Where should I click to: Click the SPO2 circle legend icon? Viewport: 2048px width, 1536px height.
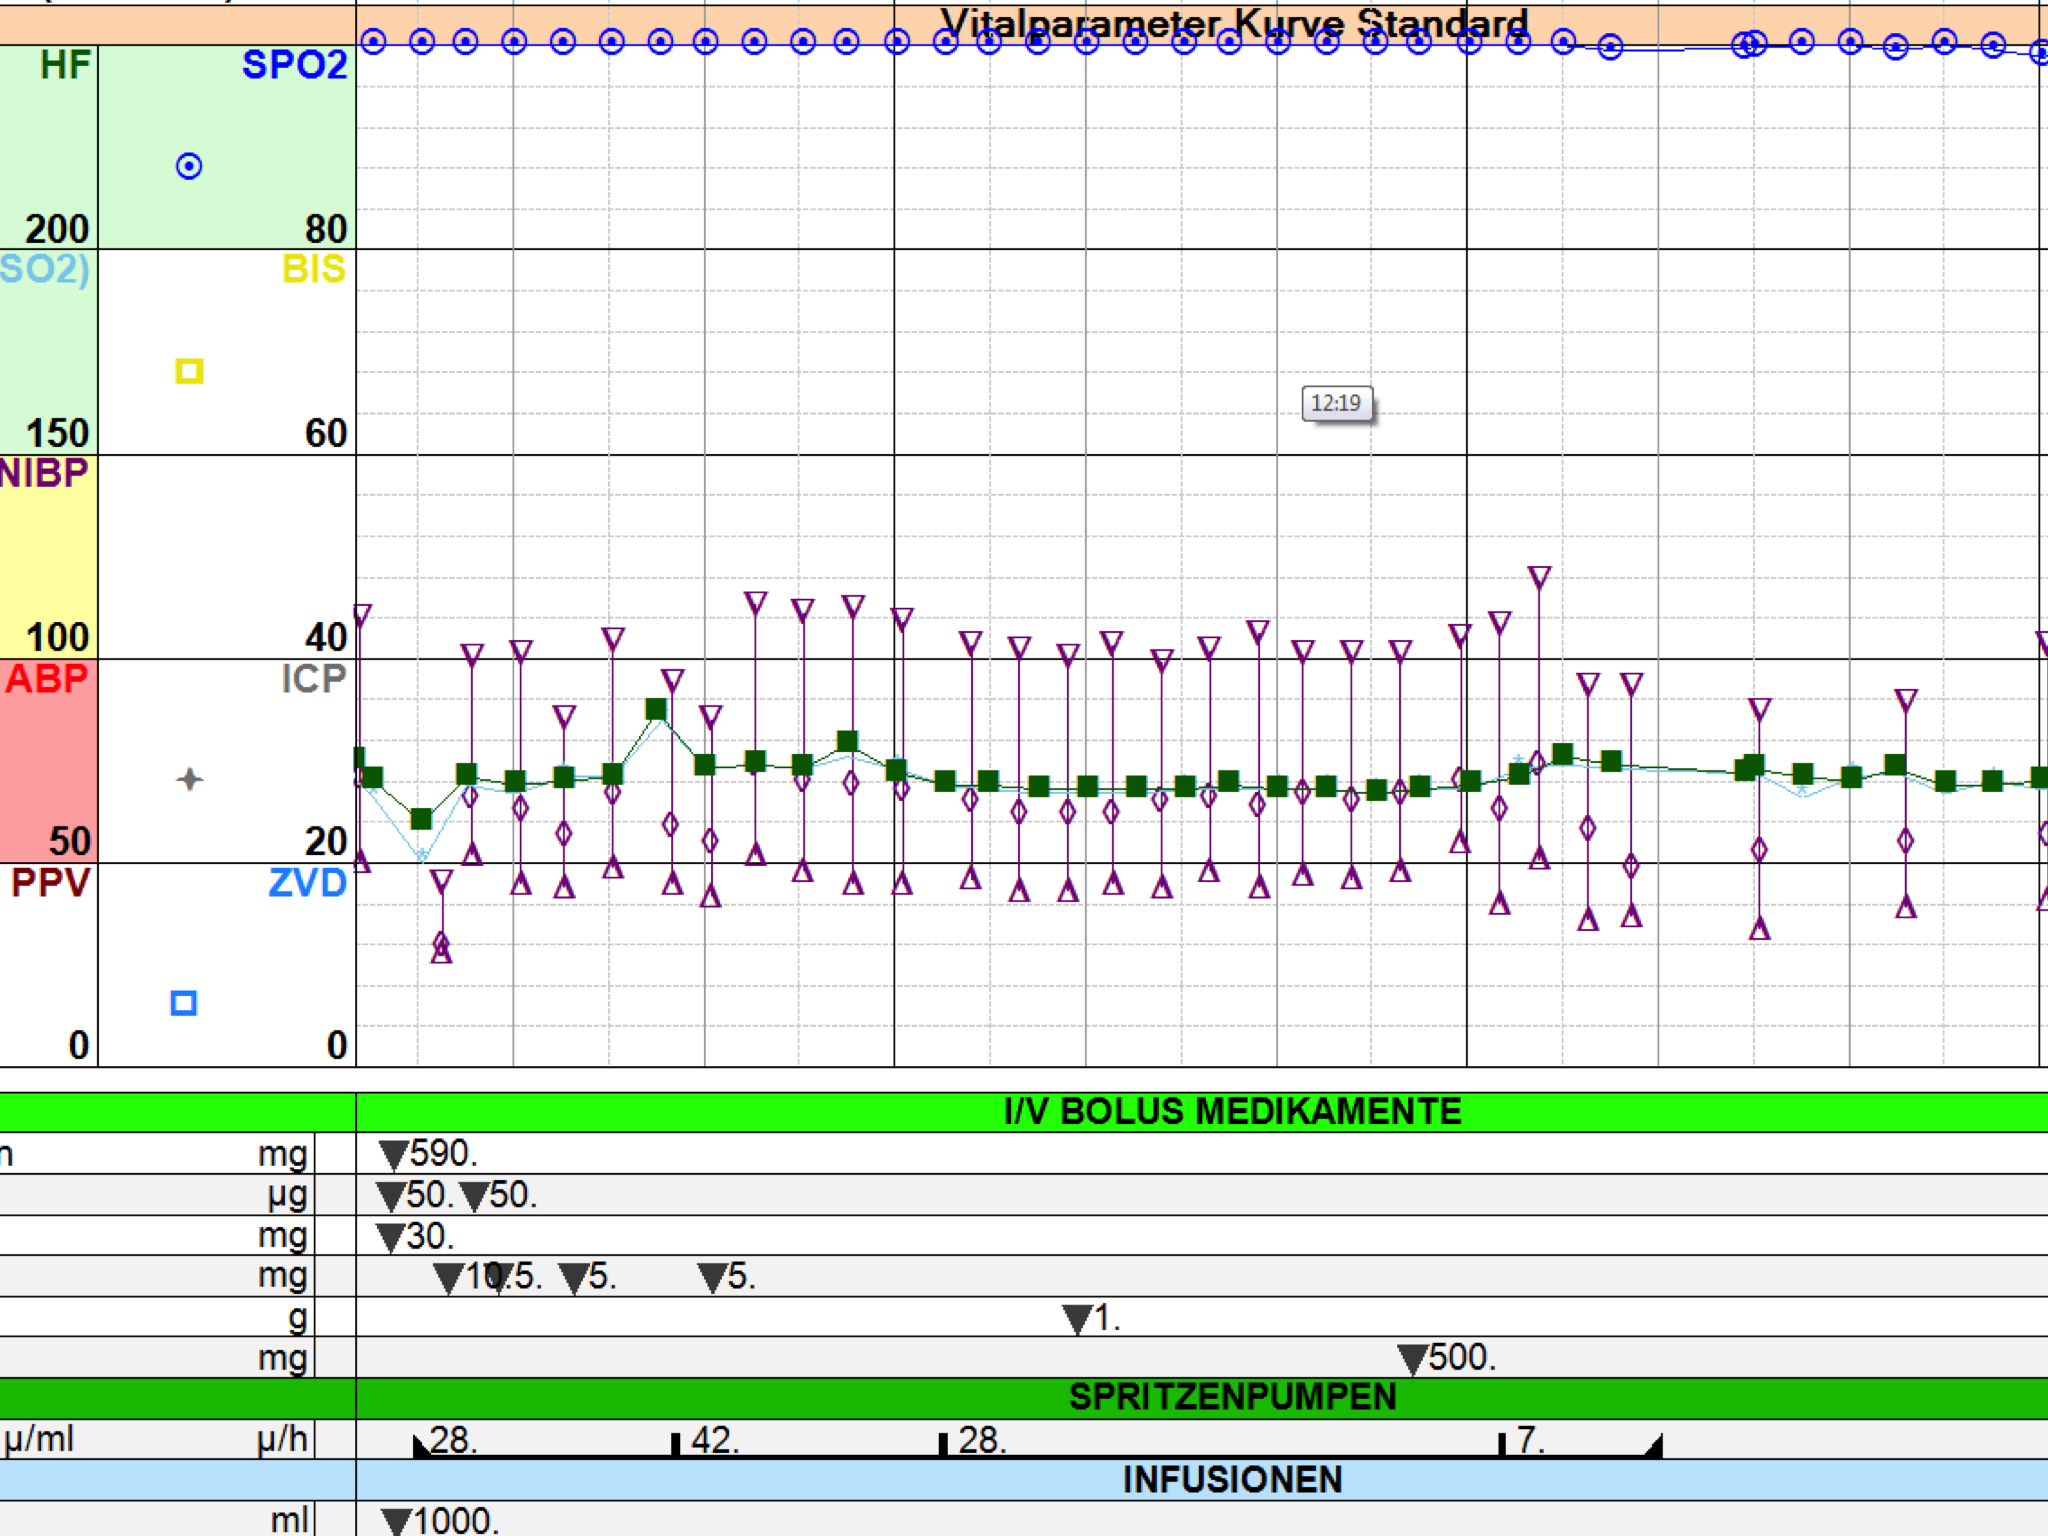pyautogui.click(x=189, y=166)
